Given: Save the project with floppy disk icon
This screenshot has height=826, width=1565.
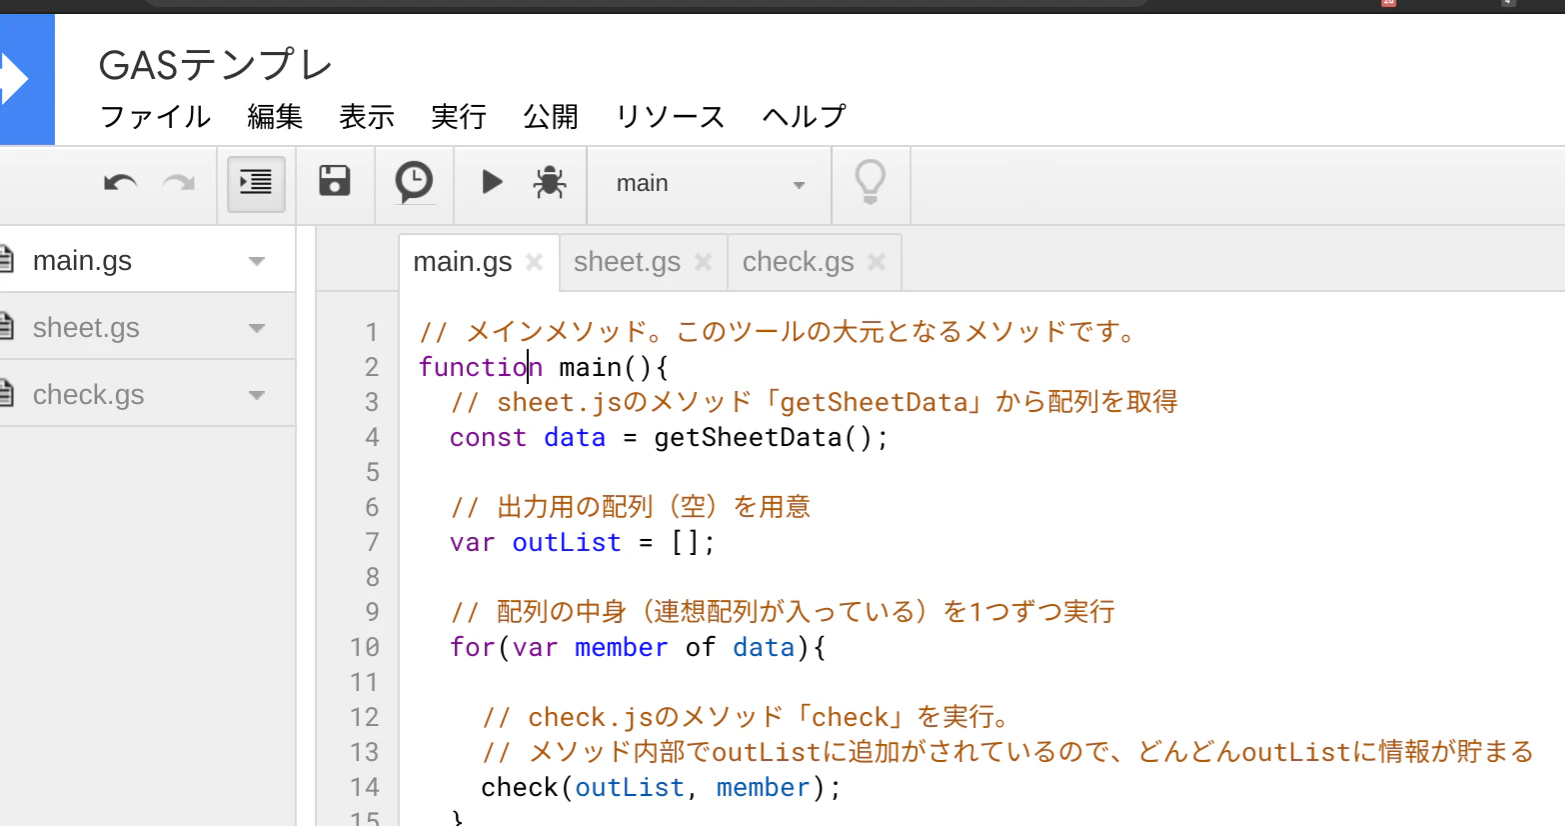Looking at the screenshot, I should (x=334, y=181).
